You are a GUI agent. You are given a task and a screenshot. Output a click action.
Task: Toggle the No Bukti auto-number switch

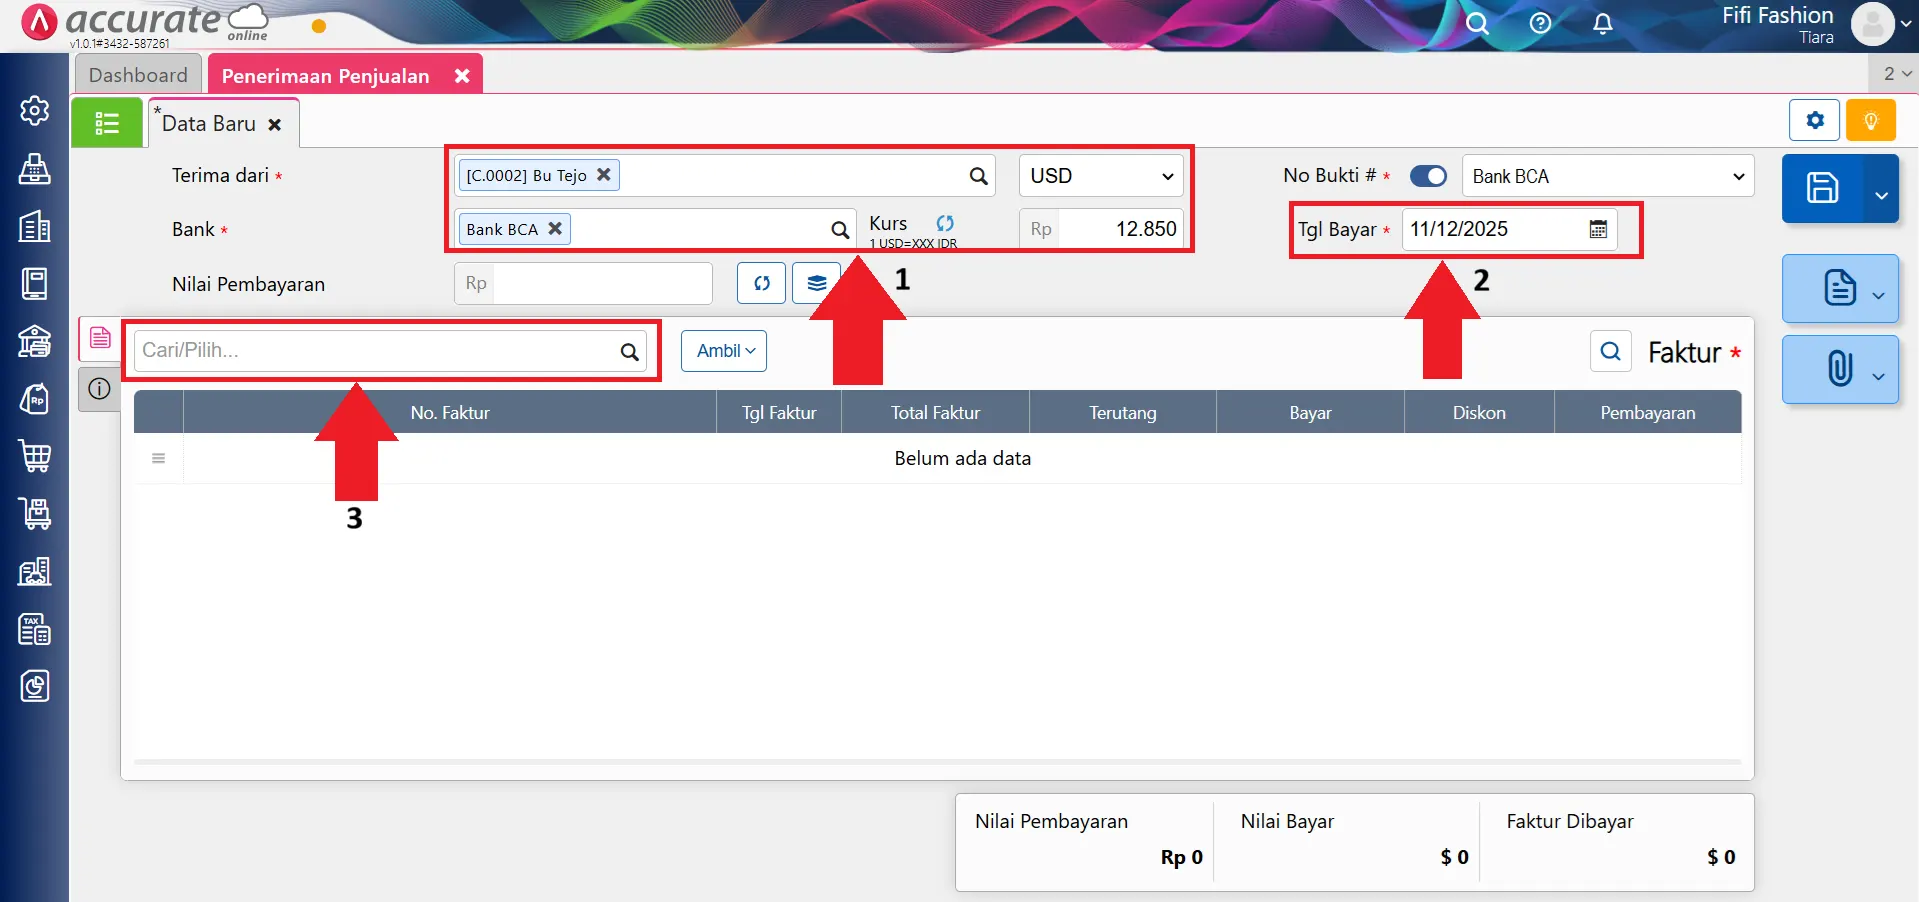(1428, 176)
